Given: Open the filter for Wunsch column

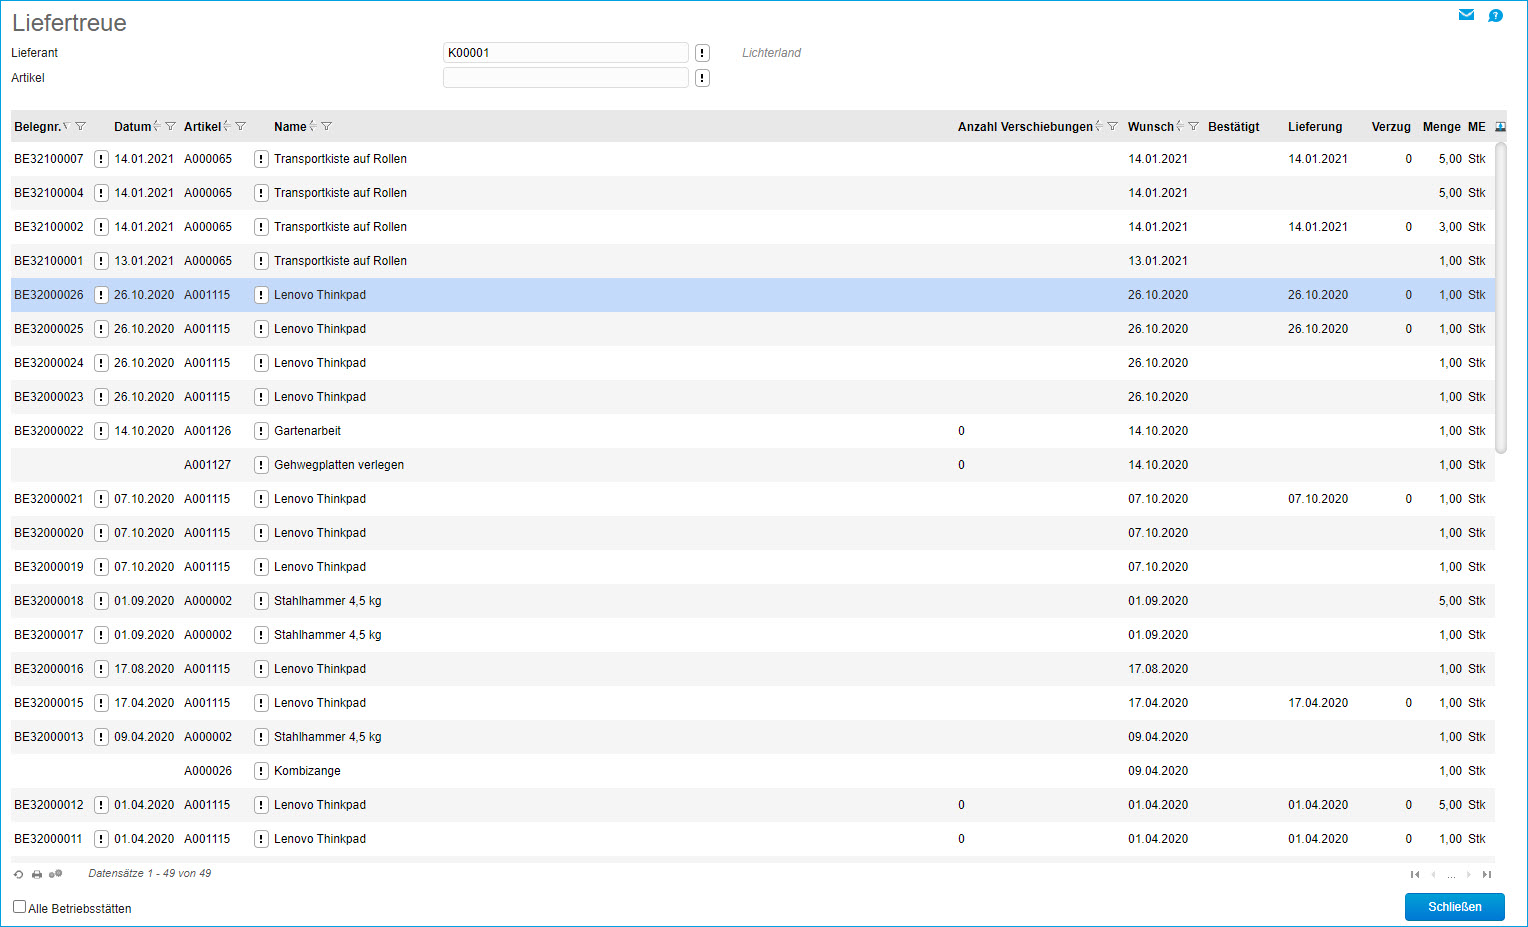Looking at the screenshot, I should pos(1193,127).
